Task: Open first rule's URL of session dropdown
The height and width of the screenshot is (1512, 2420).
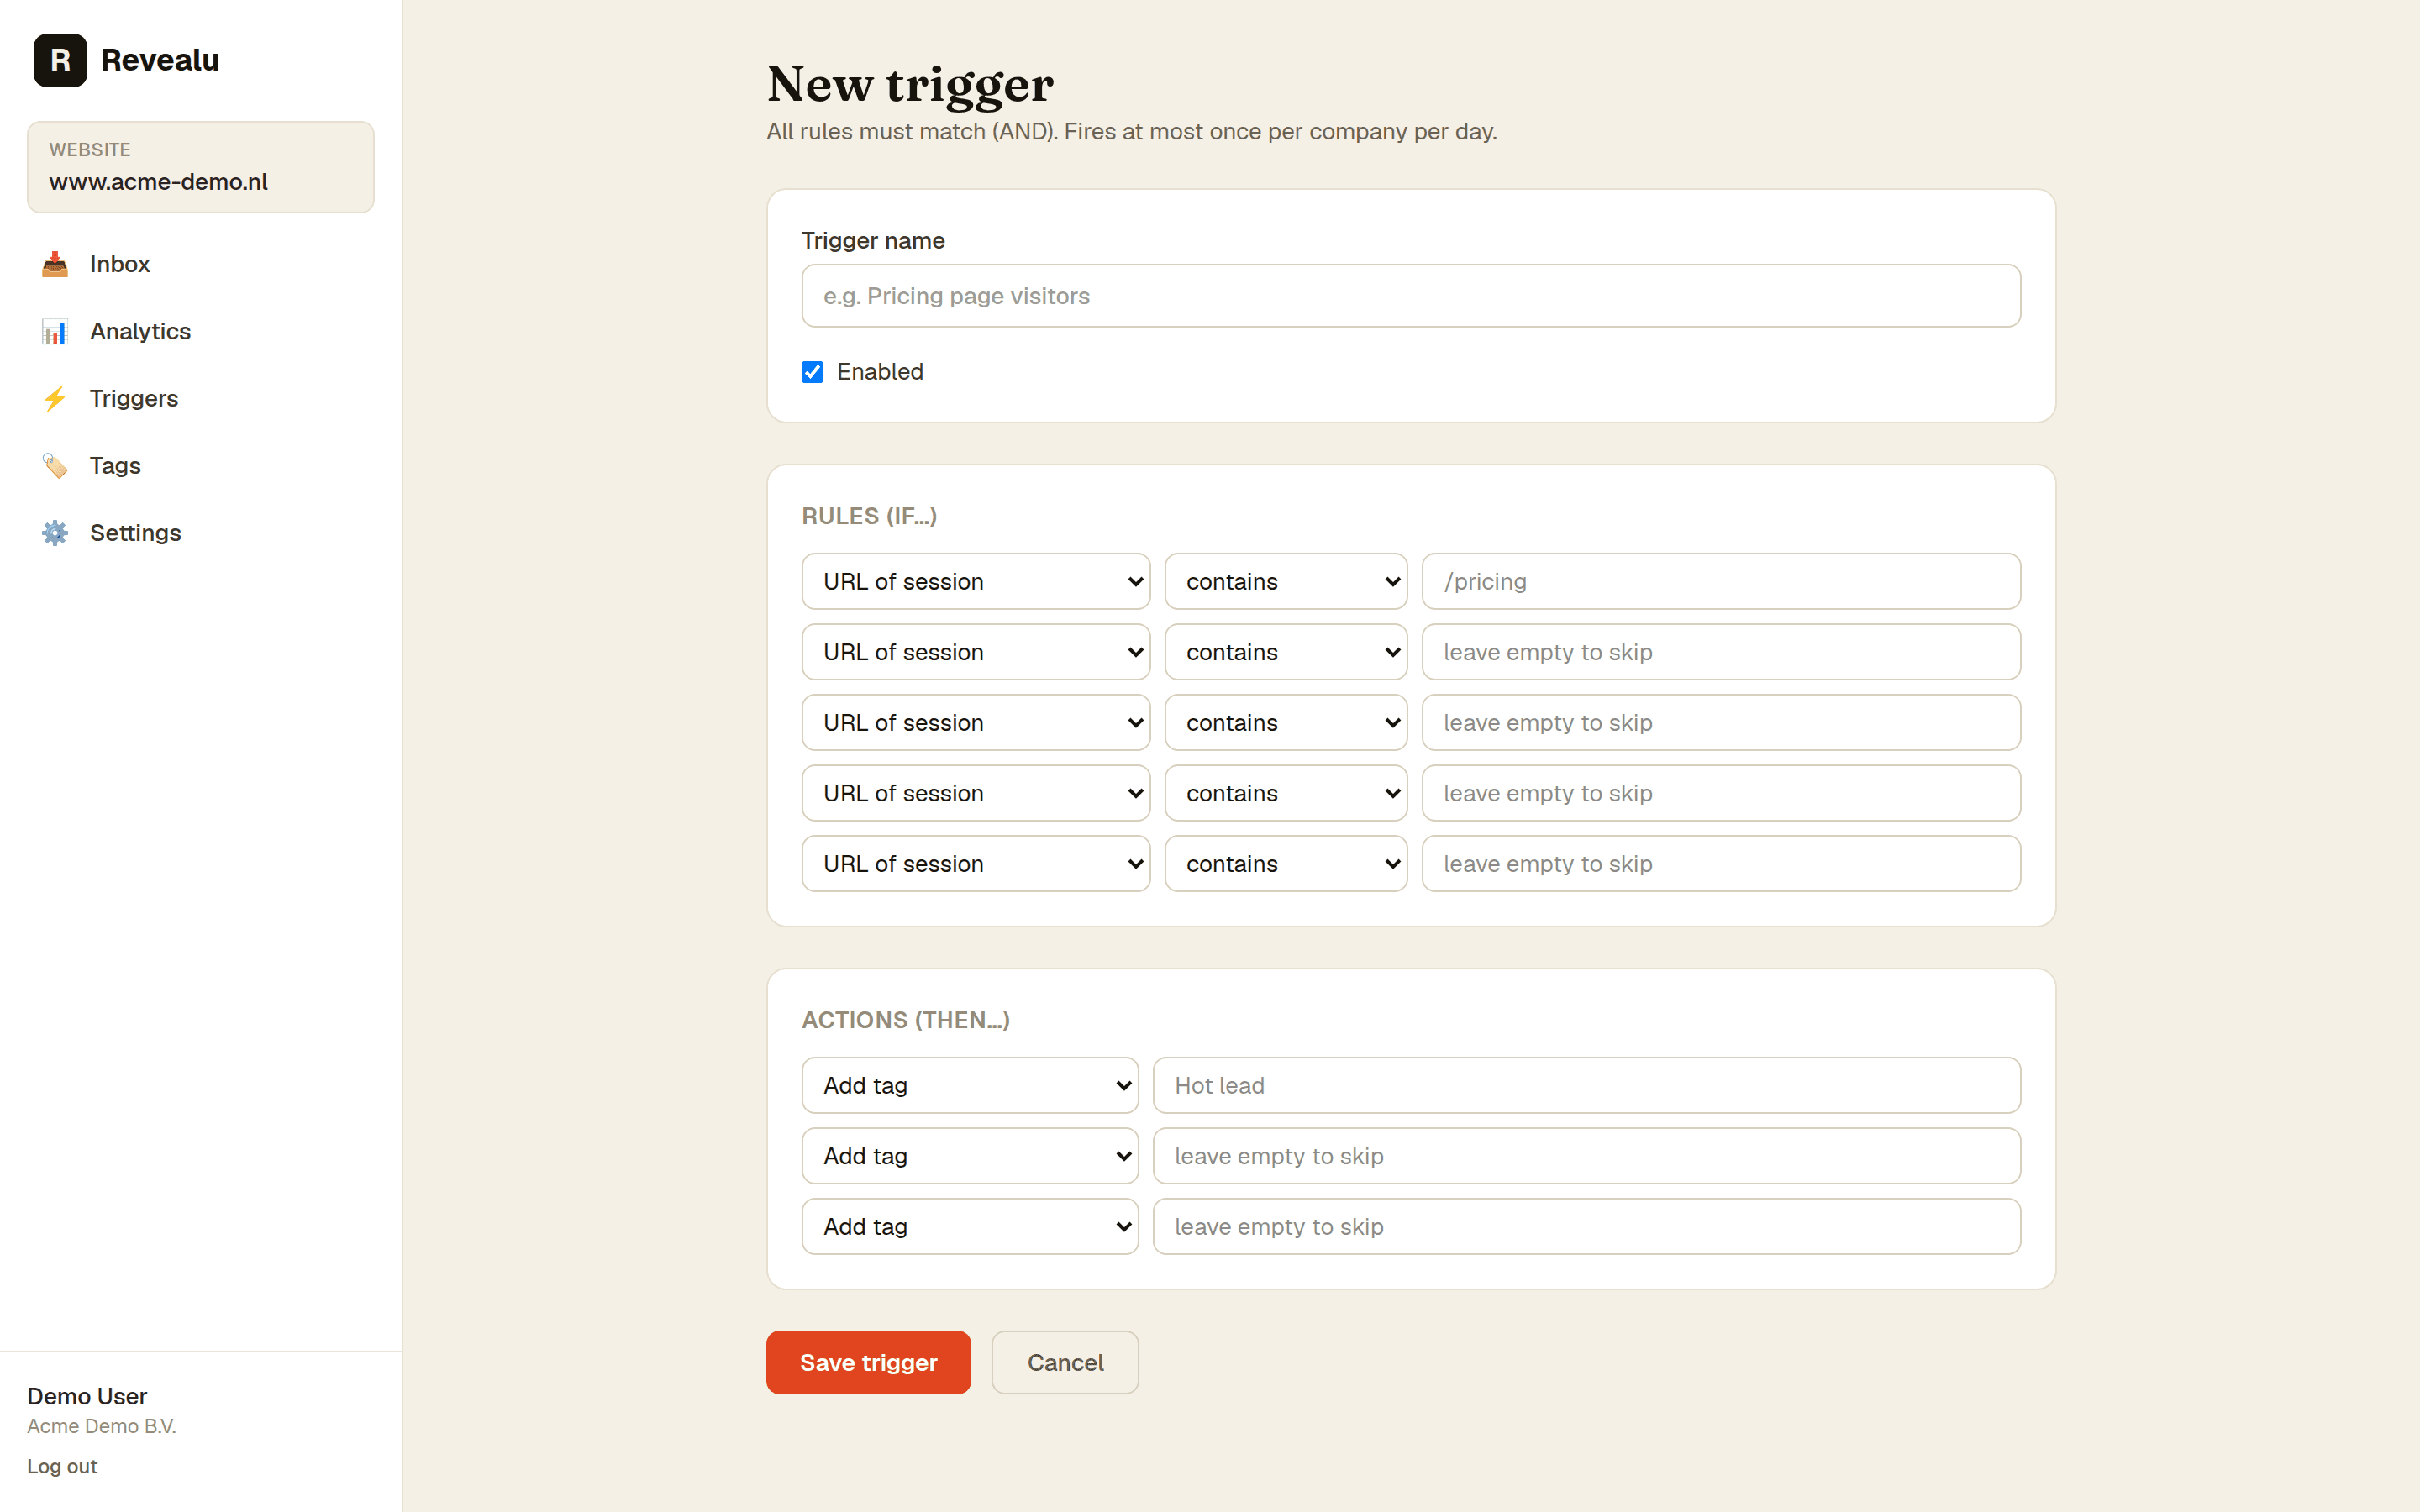Action: pyautogui.click(x=976, y=581)
